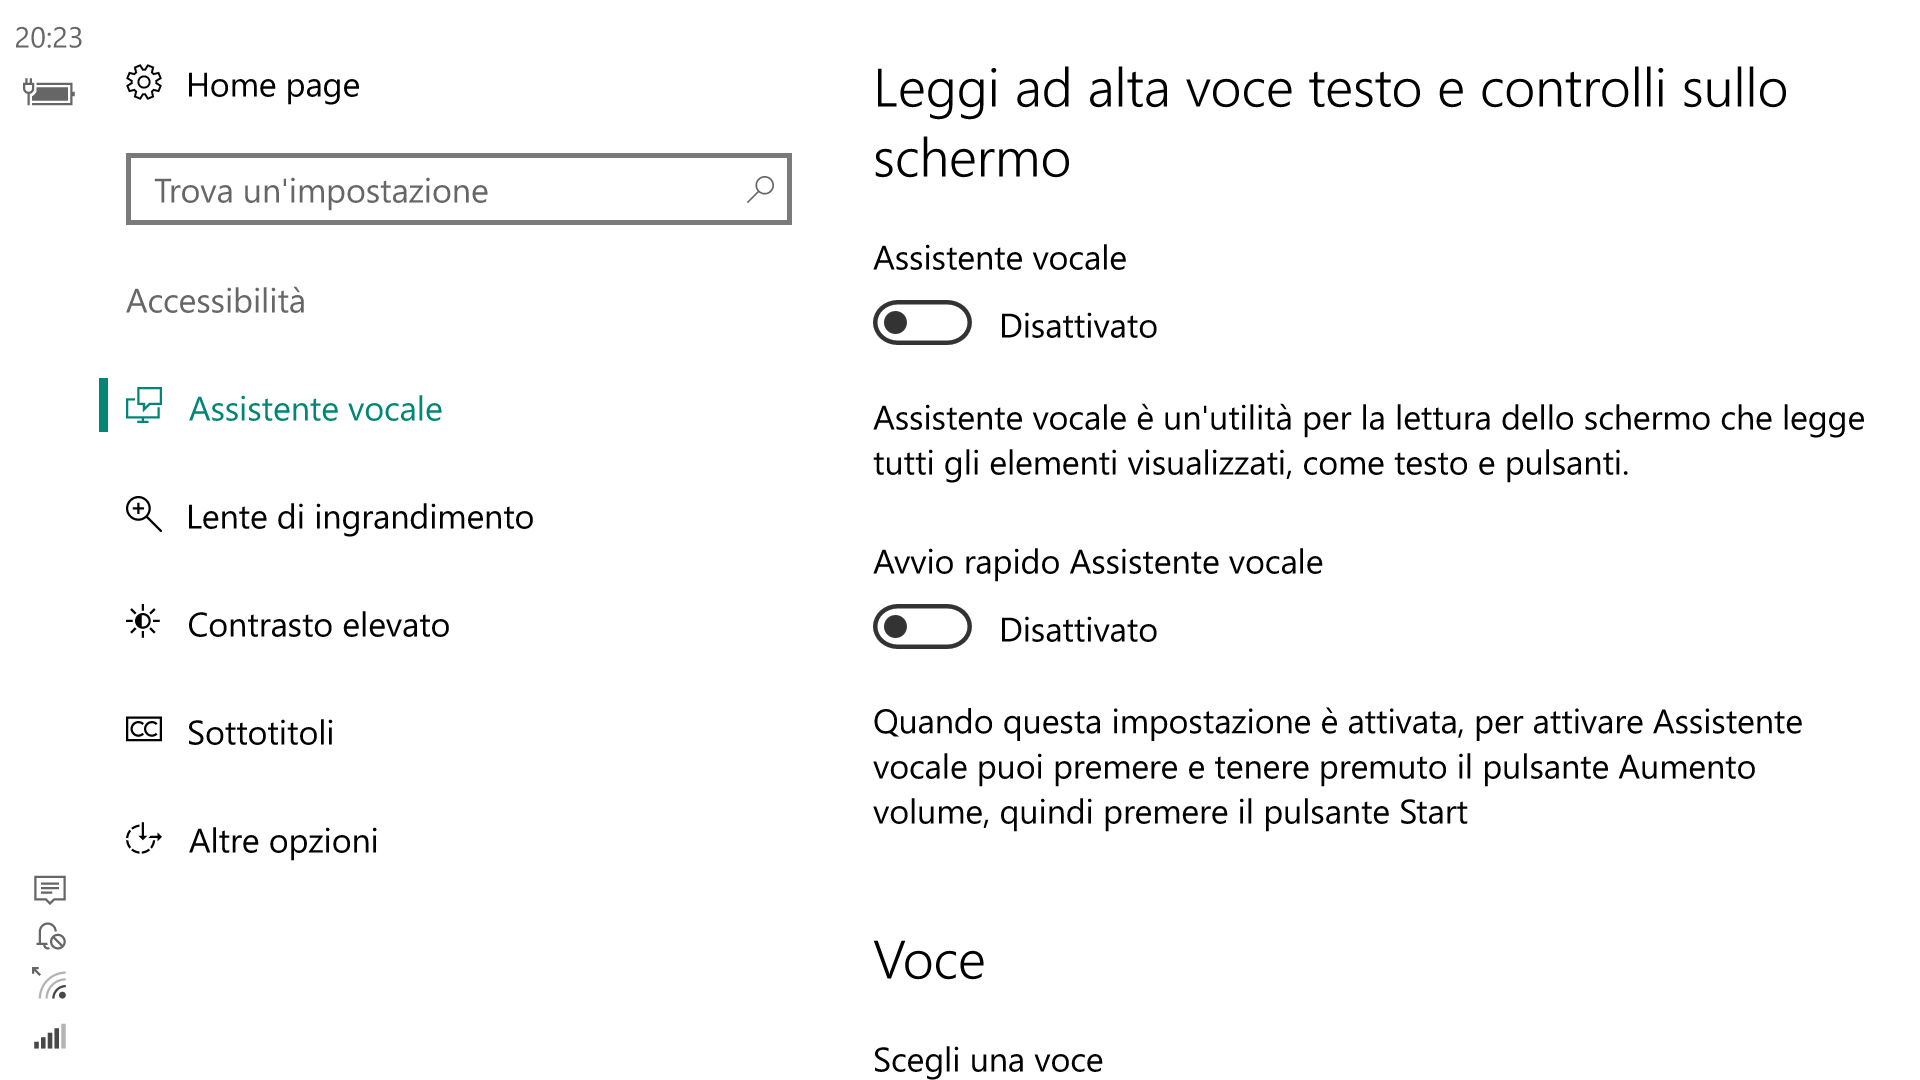The height and width of the screenshot is (1080, 1920).
Task: Turn on Avvio rapido Assistente vocale toggle
Action: [x=922, y=627]
